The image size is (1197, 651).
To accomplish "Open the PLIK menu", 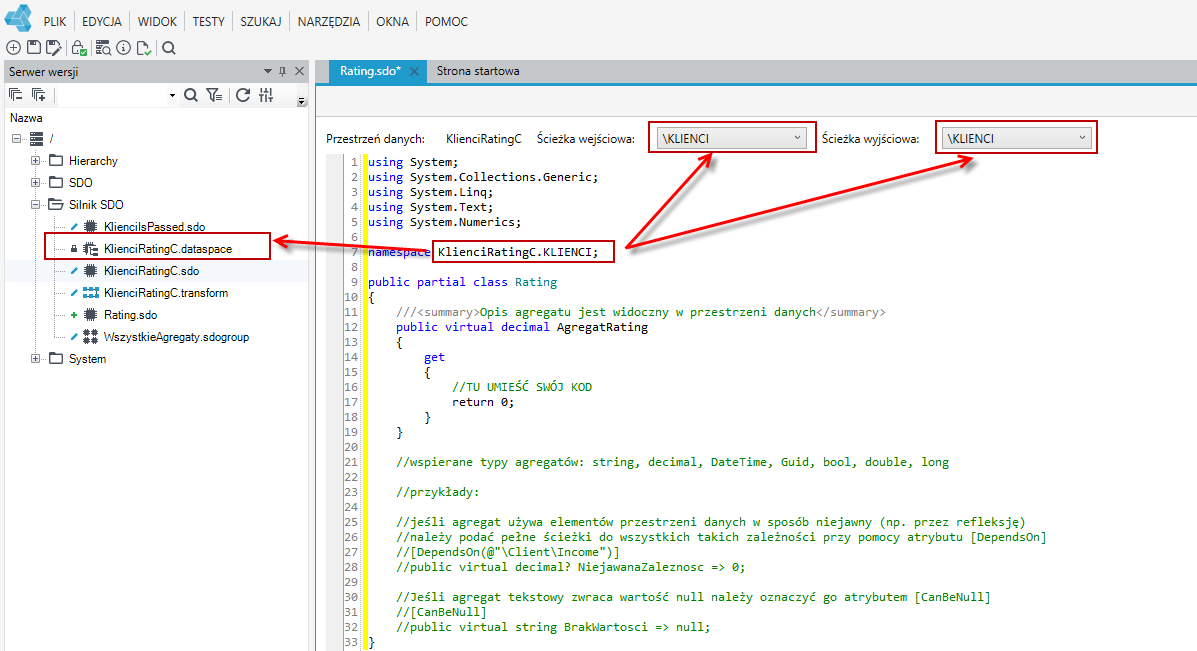I will tap(55, 21).
